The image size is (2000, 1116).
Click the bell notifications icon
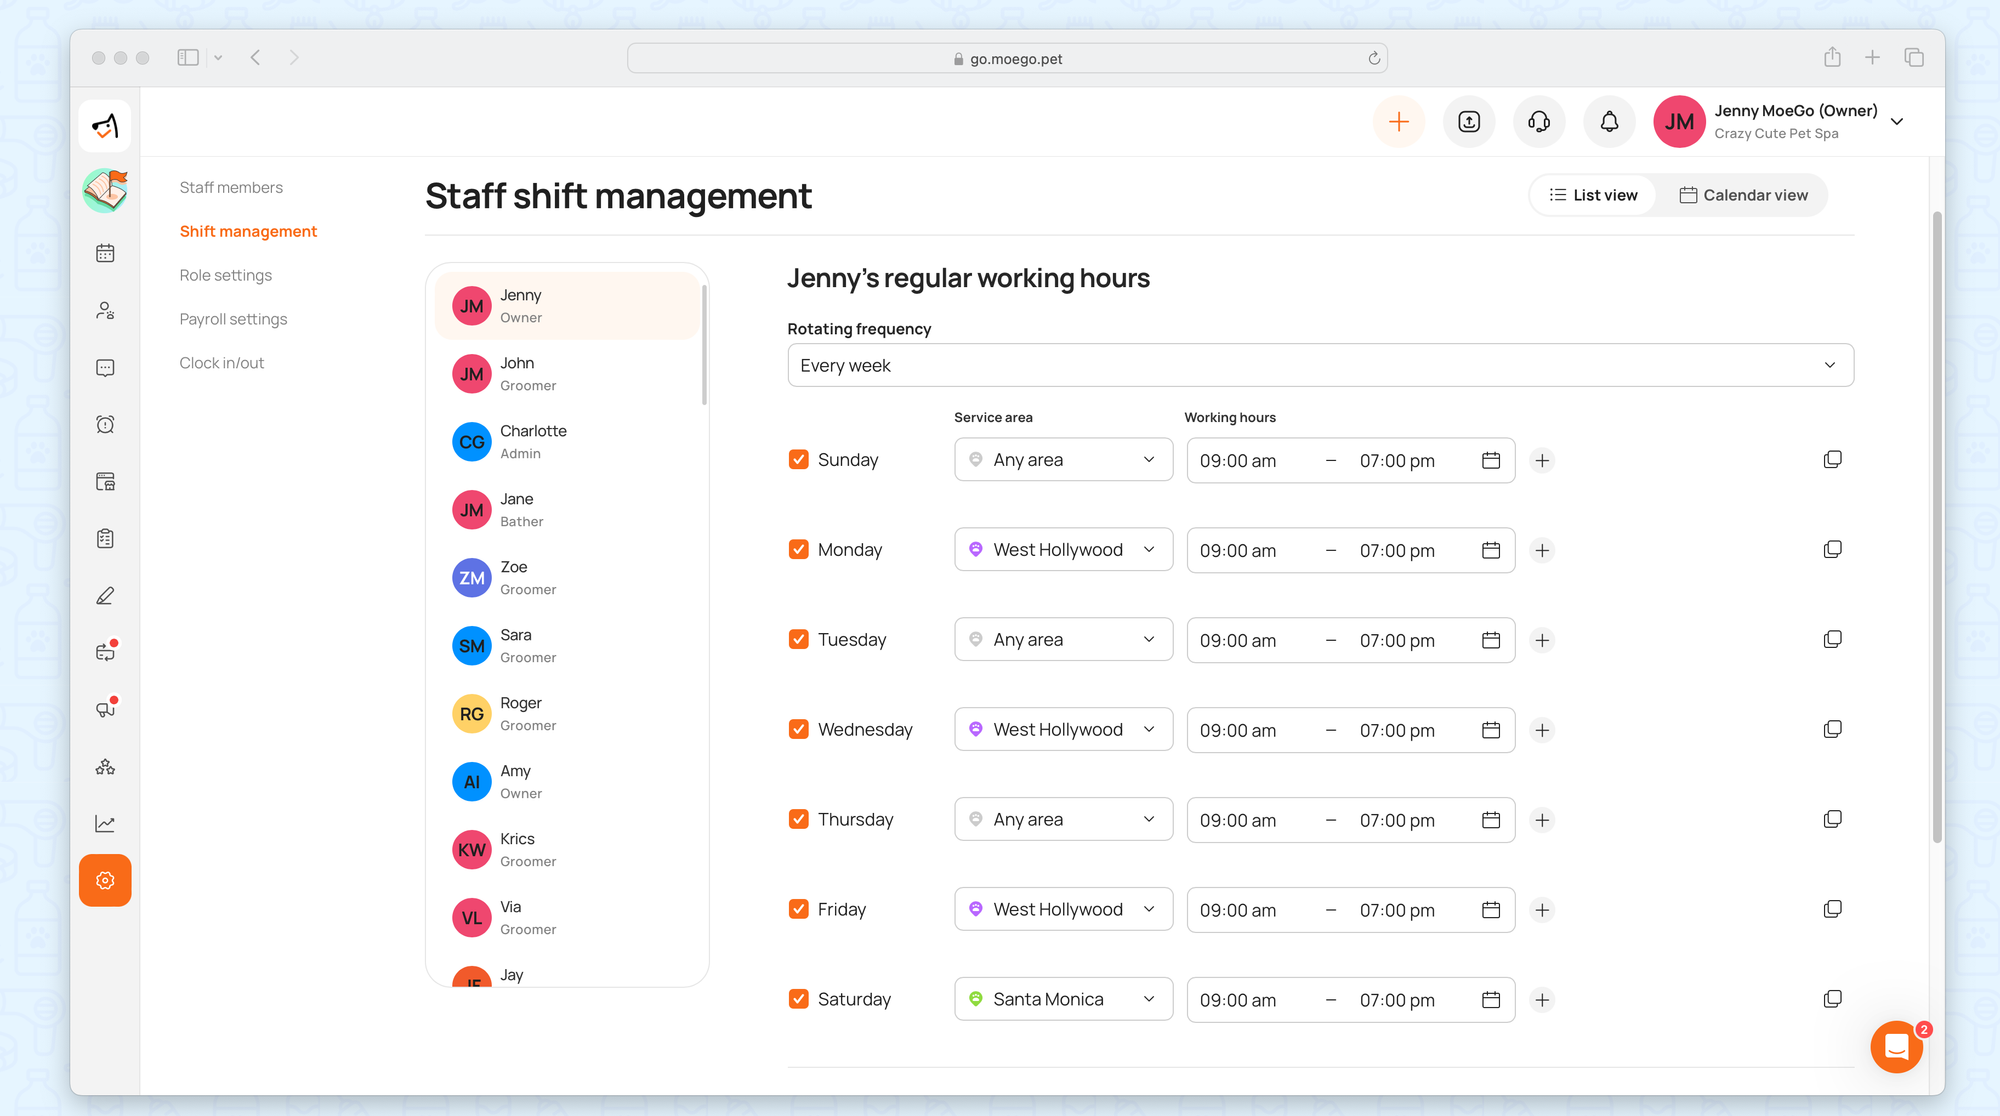1609,122
